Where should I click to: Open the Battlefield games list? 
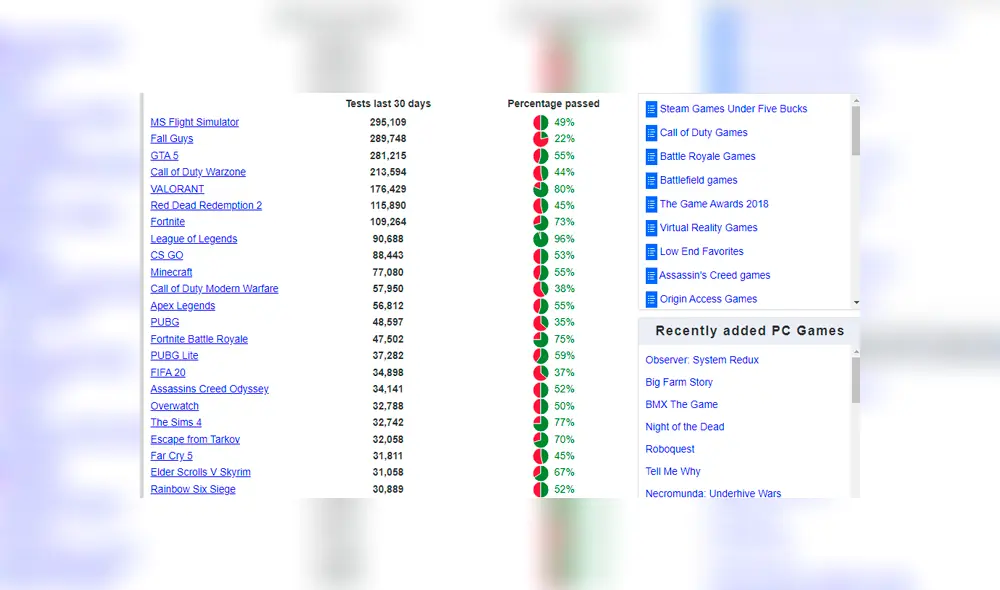point(698,180)
